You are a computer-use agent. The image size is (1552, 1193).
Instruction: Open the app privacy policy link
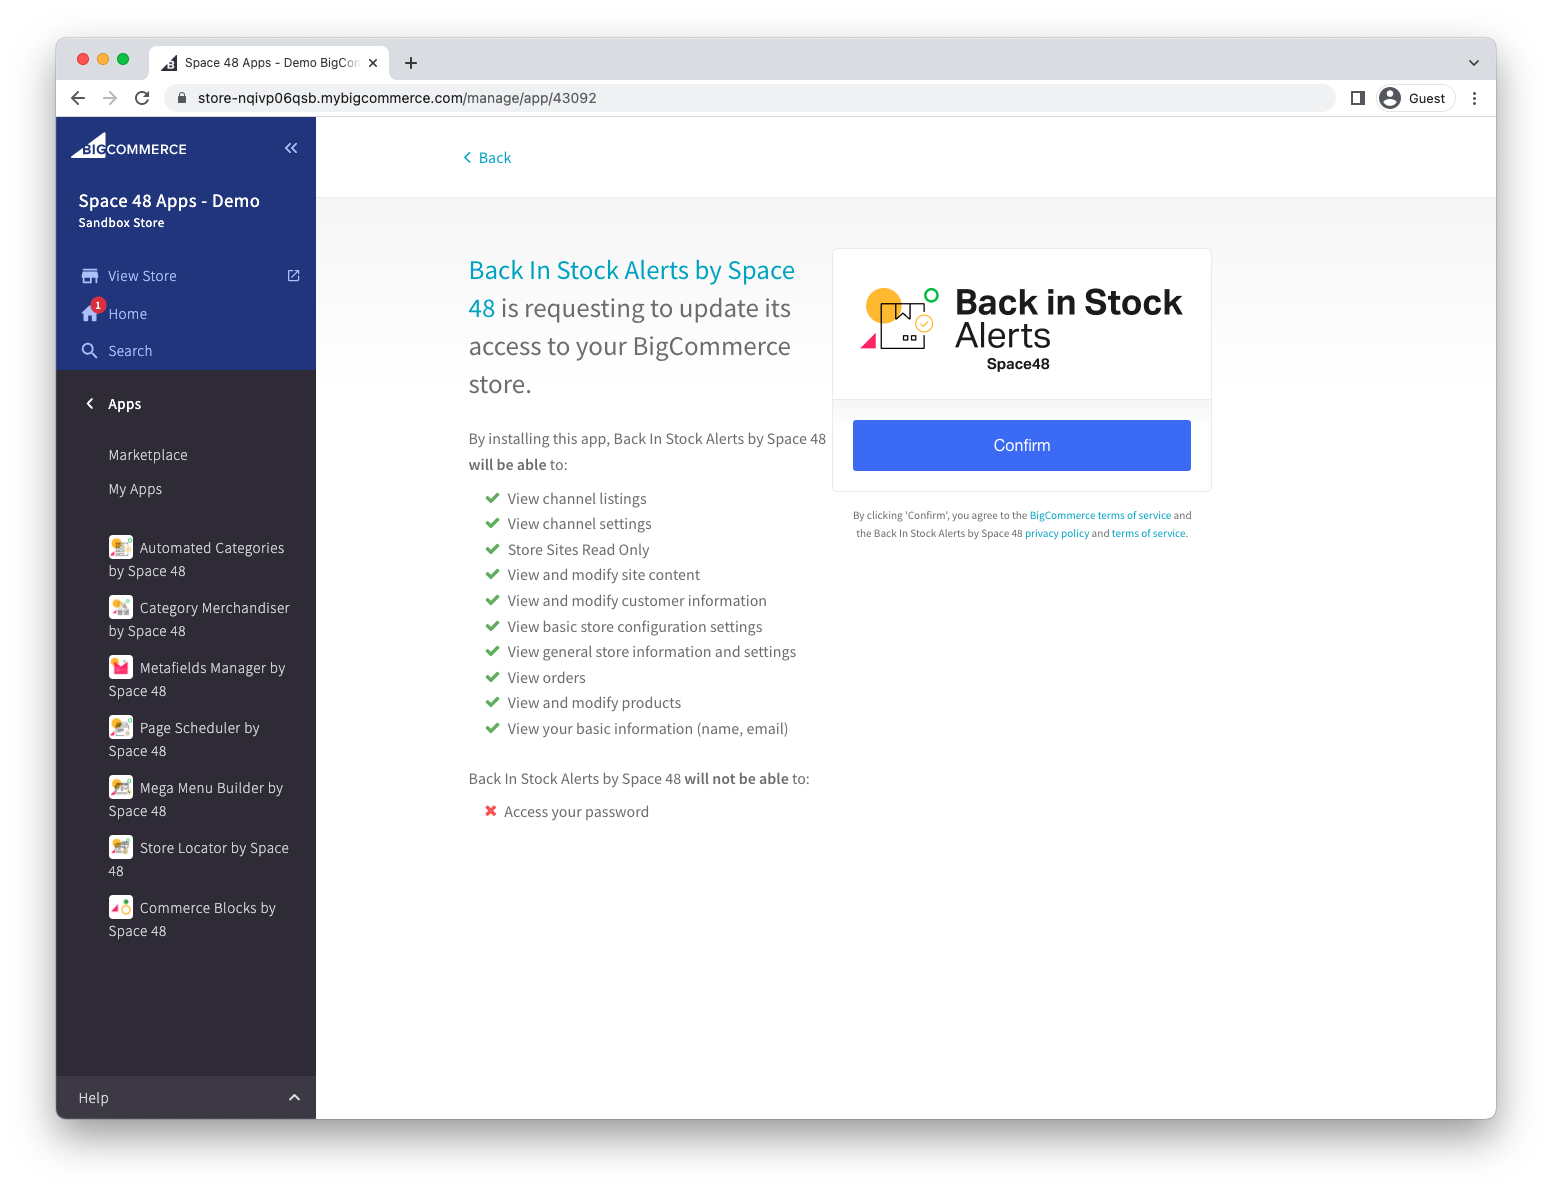1057,534
